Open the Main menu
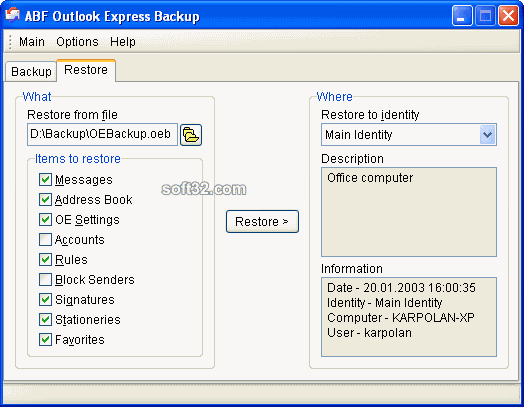The width and height of the screenshot is (524, 407). tap(32, 42)
